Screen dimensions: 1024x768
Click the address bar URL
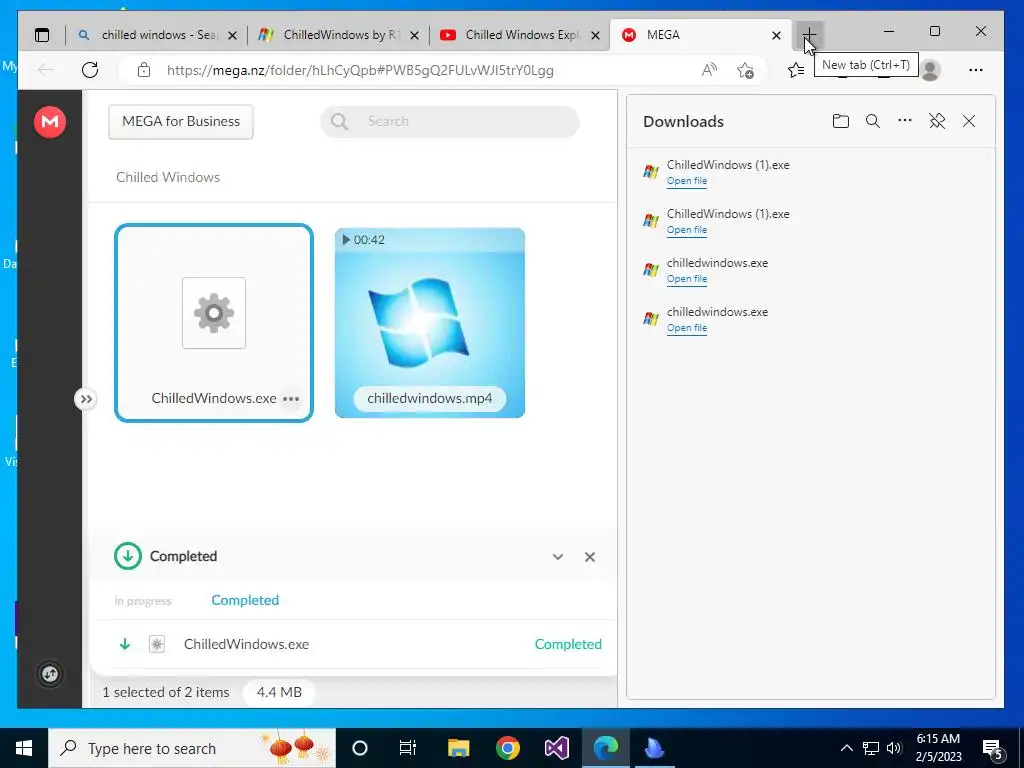pyautogui.click(x=360, y=70)
